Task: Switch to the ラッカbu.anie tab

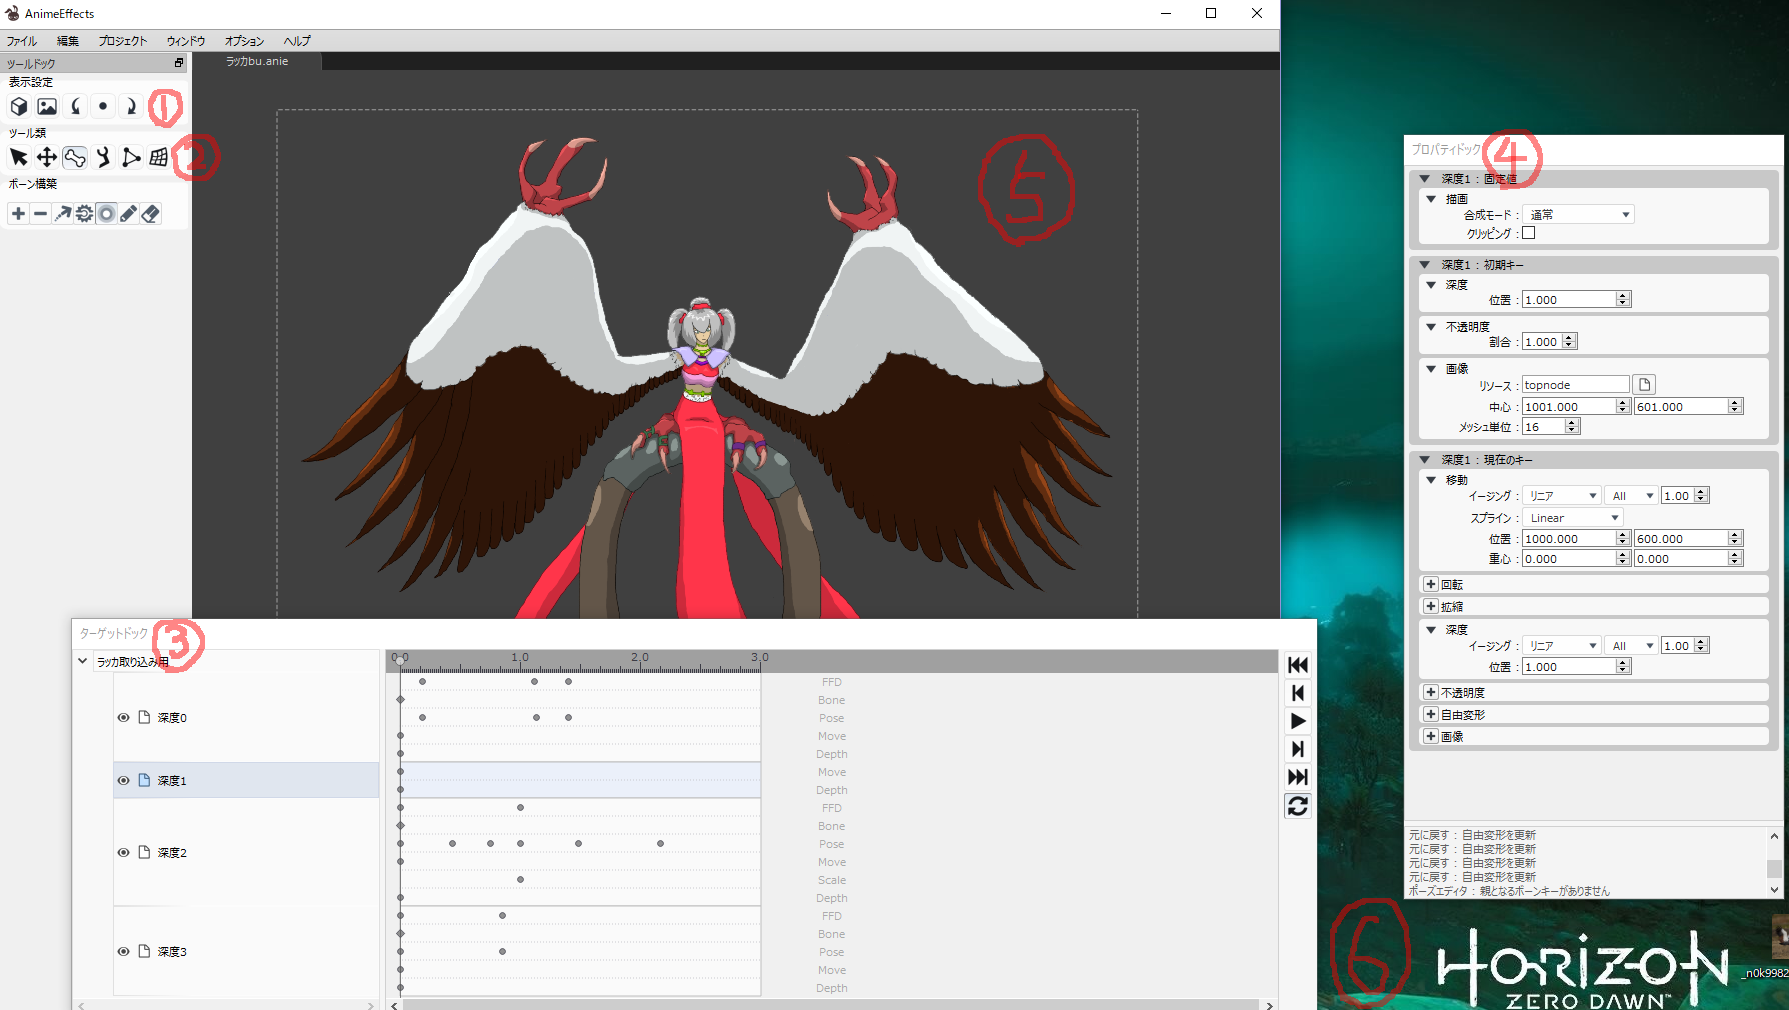Action: tap(257, 61)
